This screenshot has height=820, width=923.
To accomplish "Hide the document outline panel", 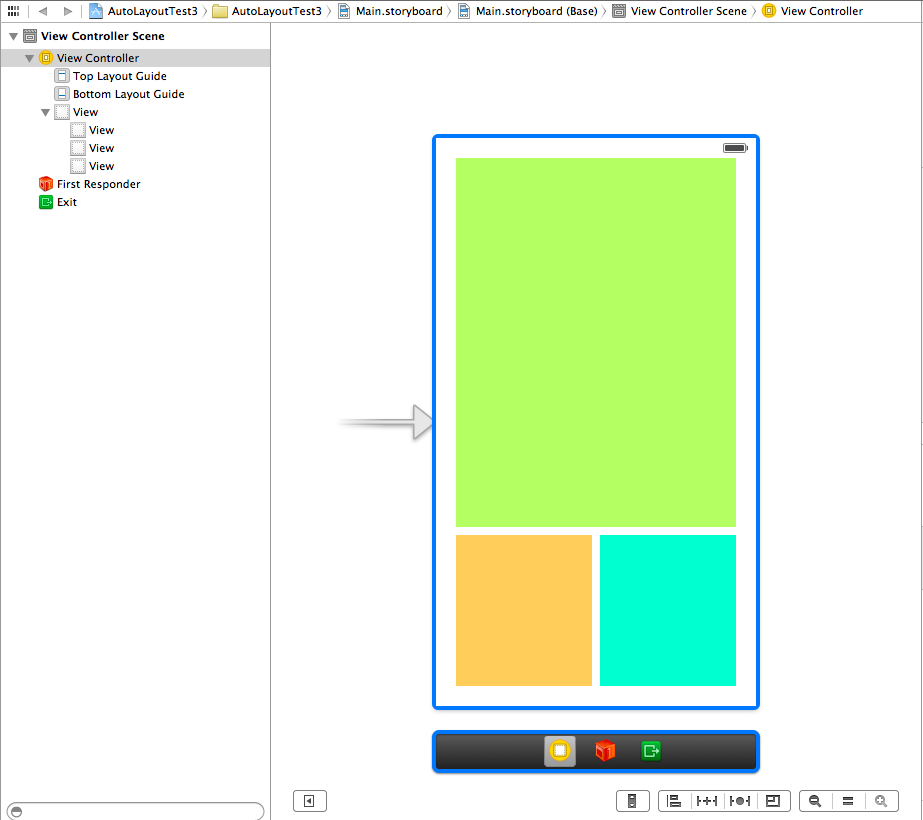I will tap(310, 801).
